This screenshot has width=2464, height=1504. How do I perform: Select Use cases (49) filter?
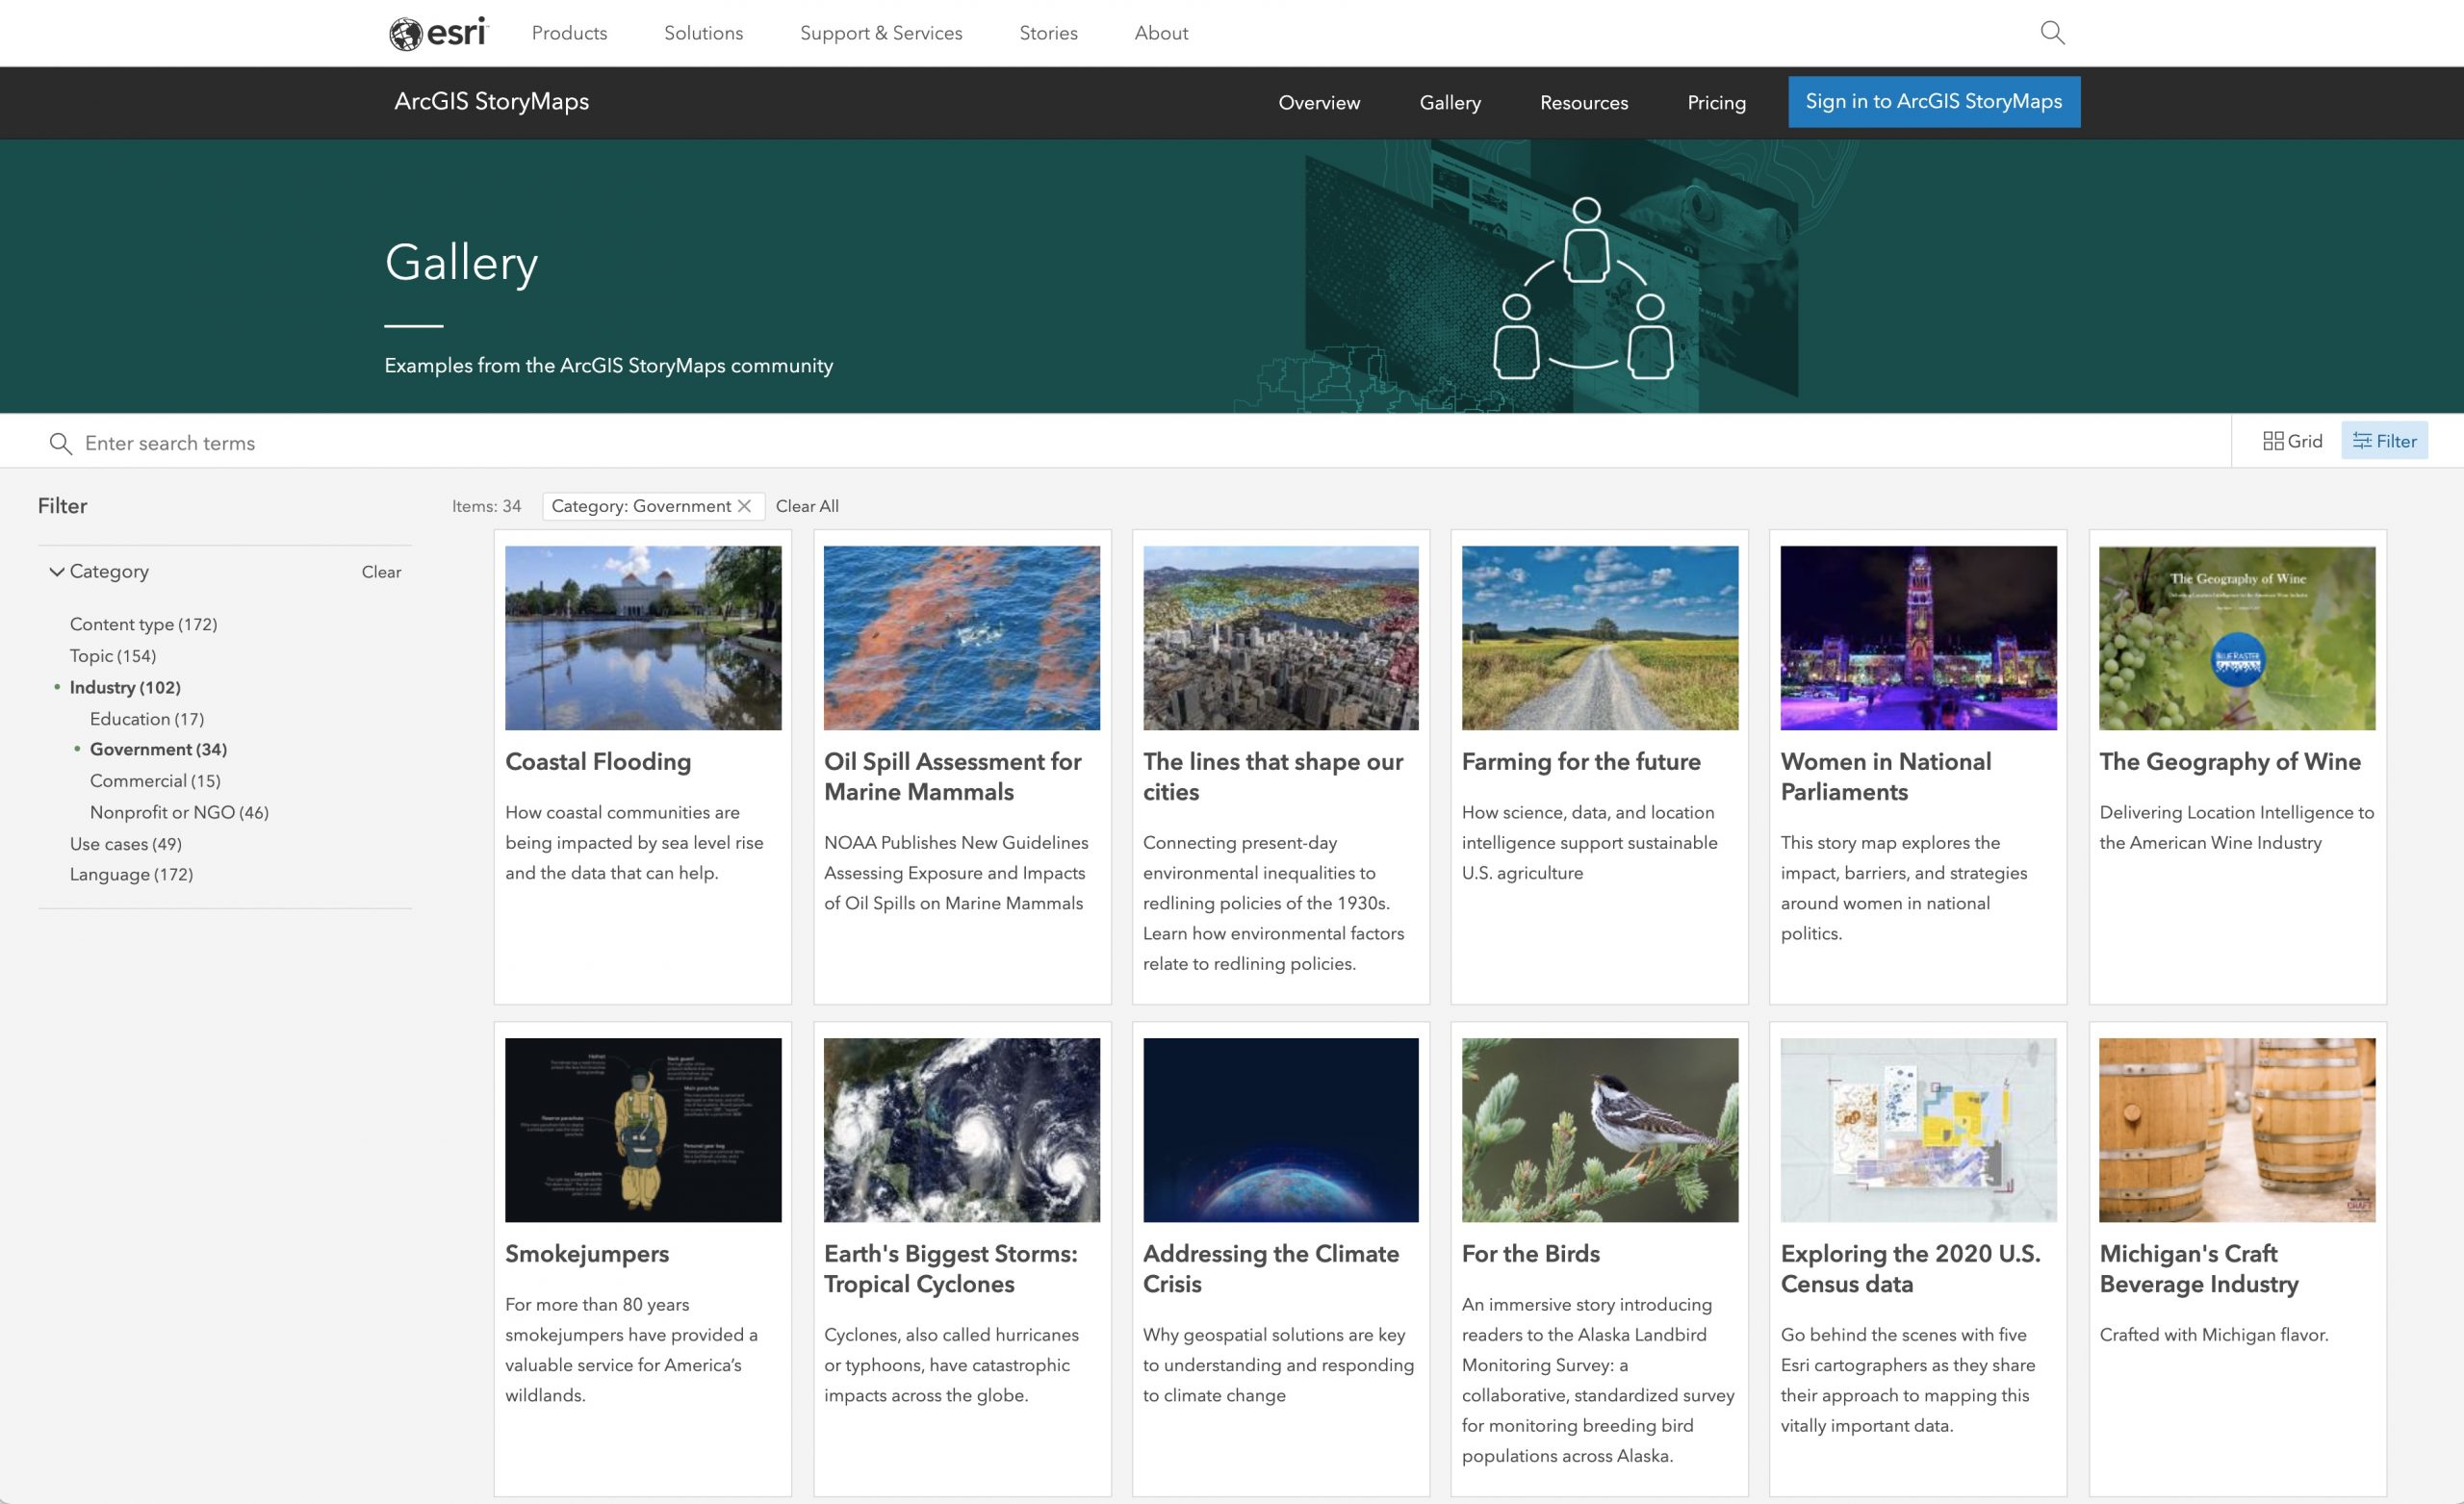click(x=126, y=844)
